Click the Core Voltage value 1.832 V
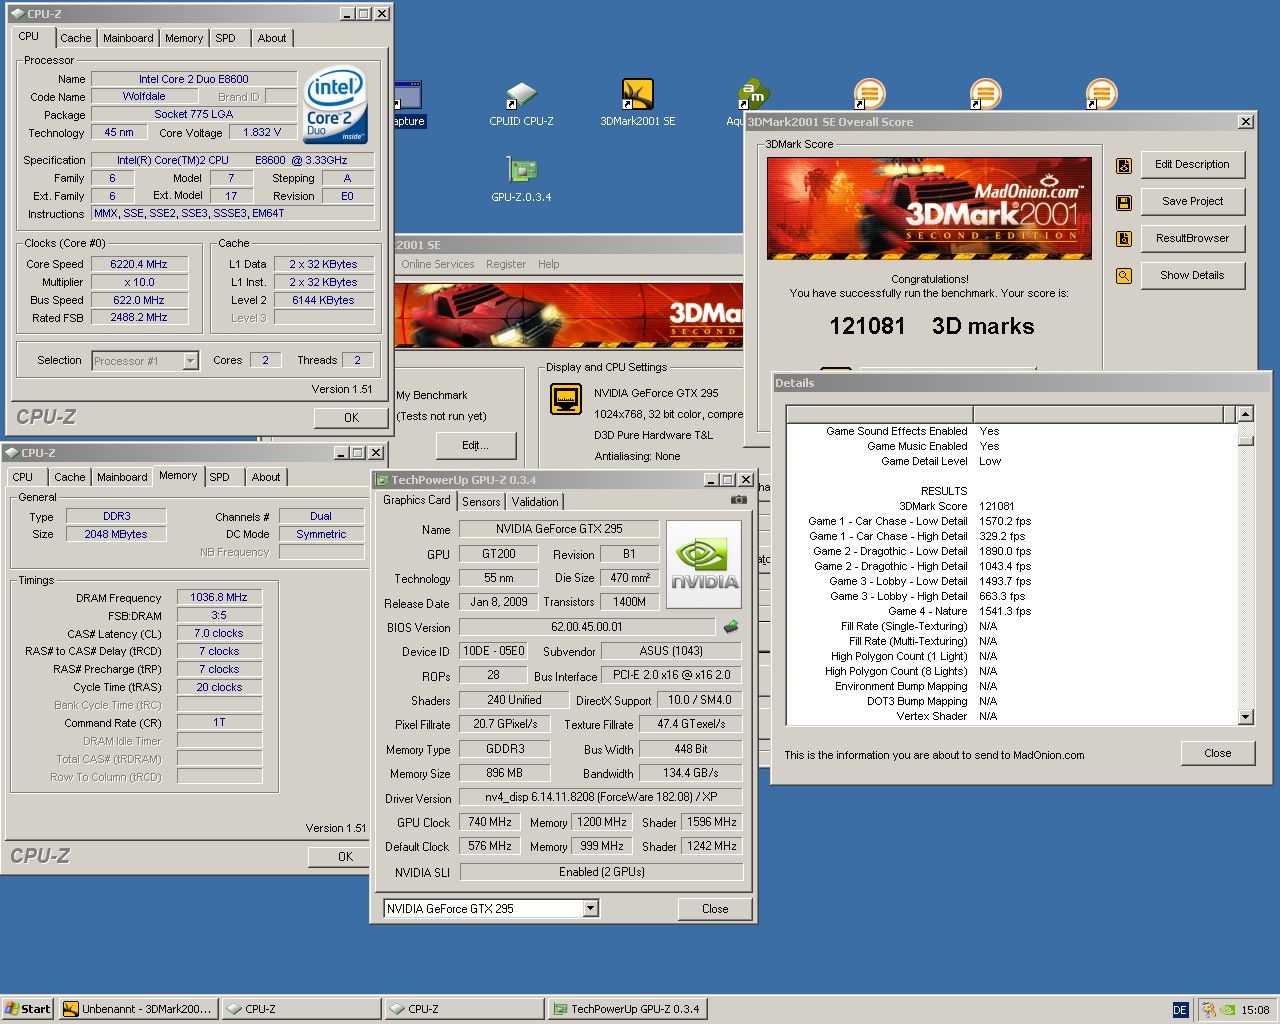Screen dimensions: 1280x1024 [262, 132]
